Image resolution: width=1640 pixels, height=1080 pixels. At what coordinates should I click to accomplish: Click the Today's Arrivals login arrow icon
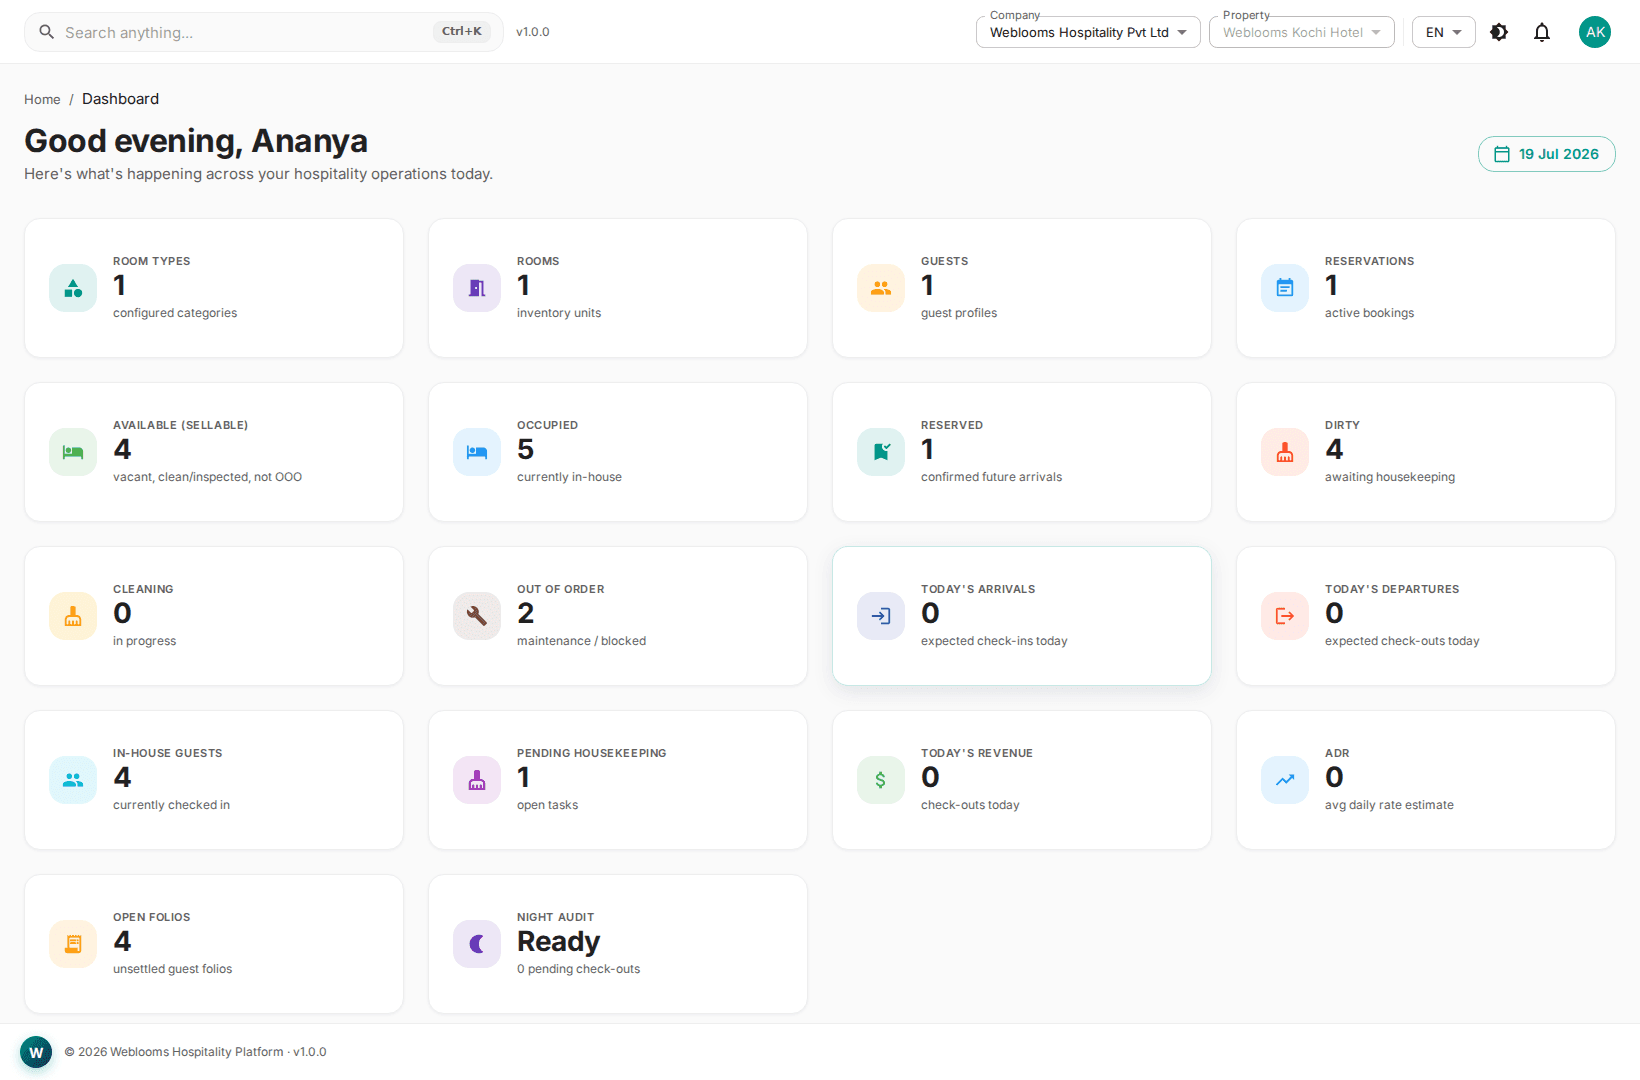click(881, 616)
